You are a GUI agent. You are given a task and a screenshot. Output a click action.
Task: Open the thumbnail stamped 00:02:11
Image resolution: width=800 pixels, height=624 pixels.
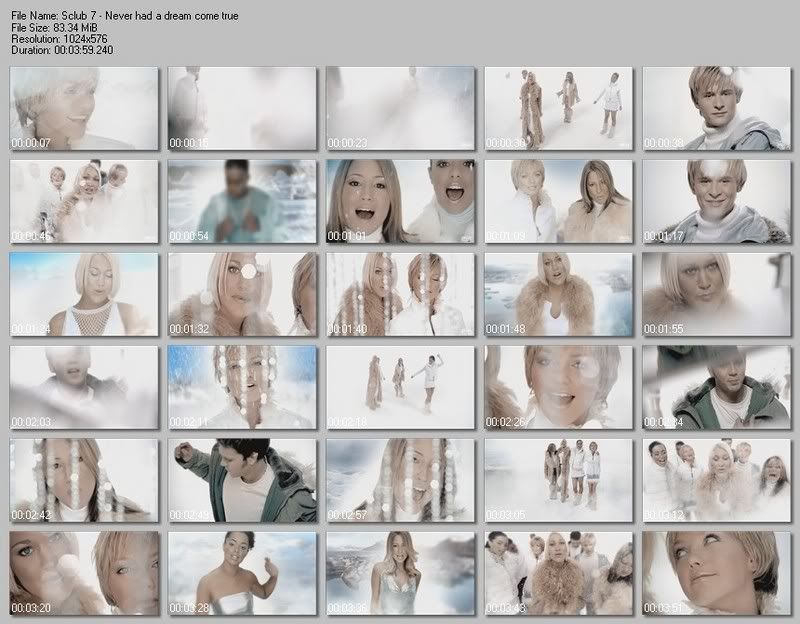point(242,388)
